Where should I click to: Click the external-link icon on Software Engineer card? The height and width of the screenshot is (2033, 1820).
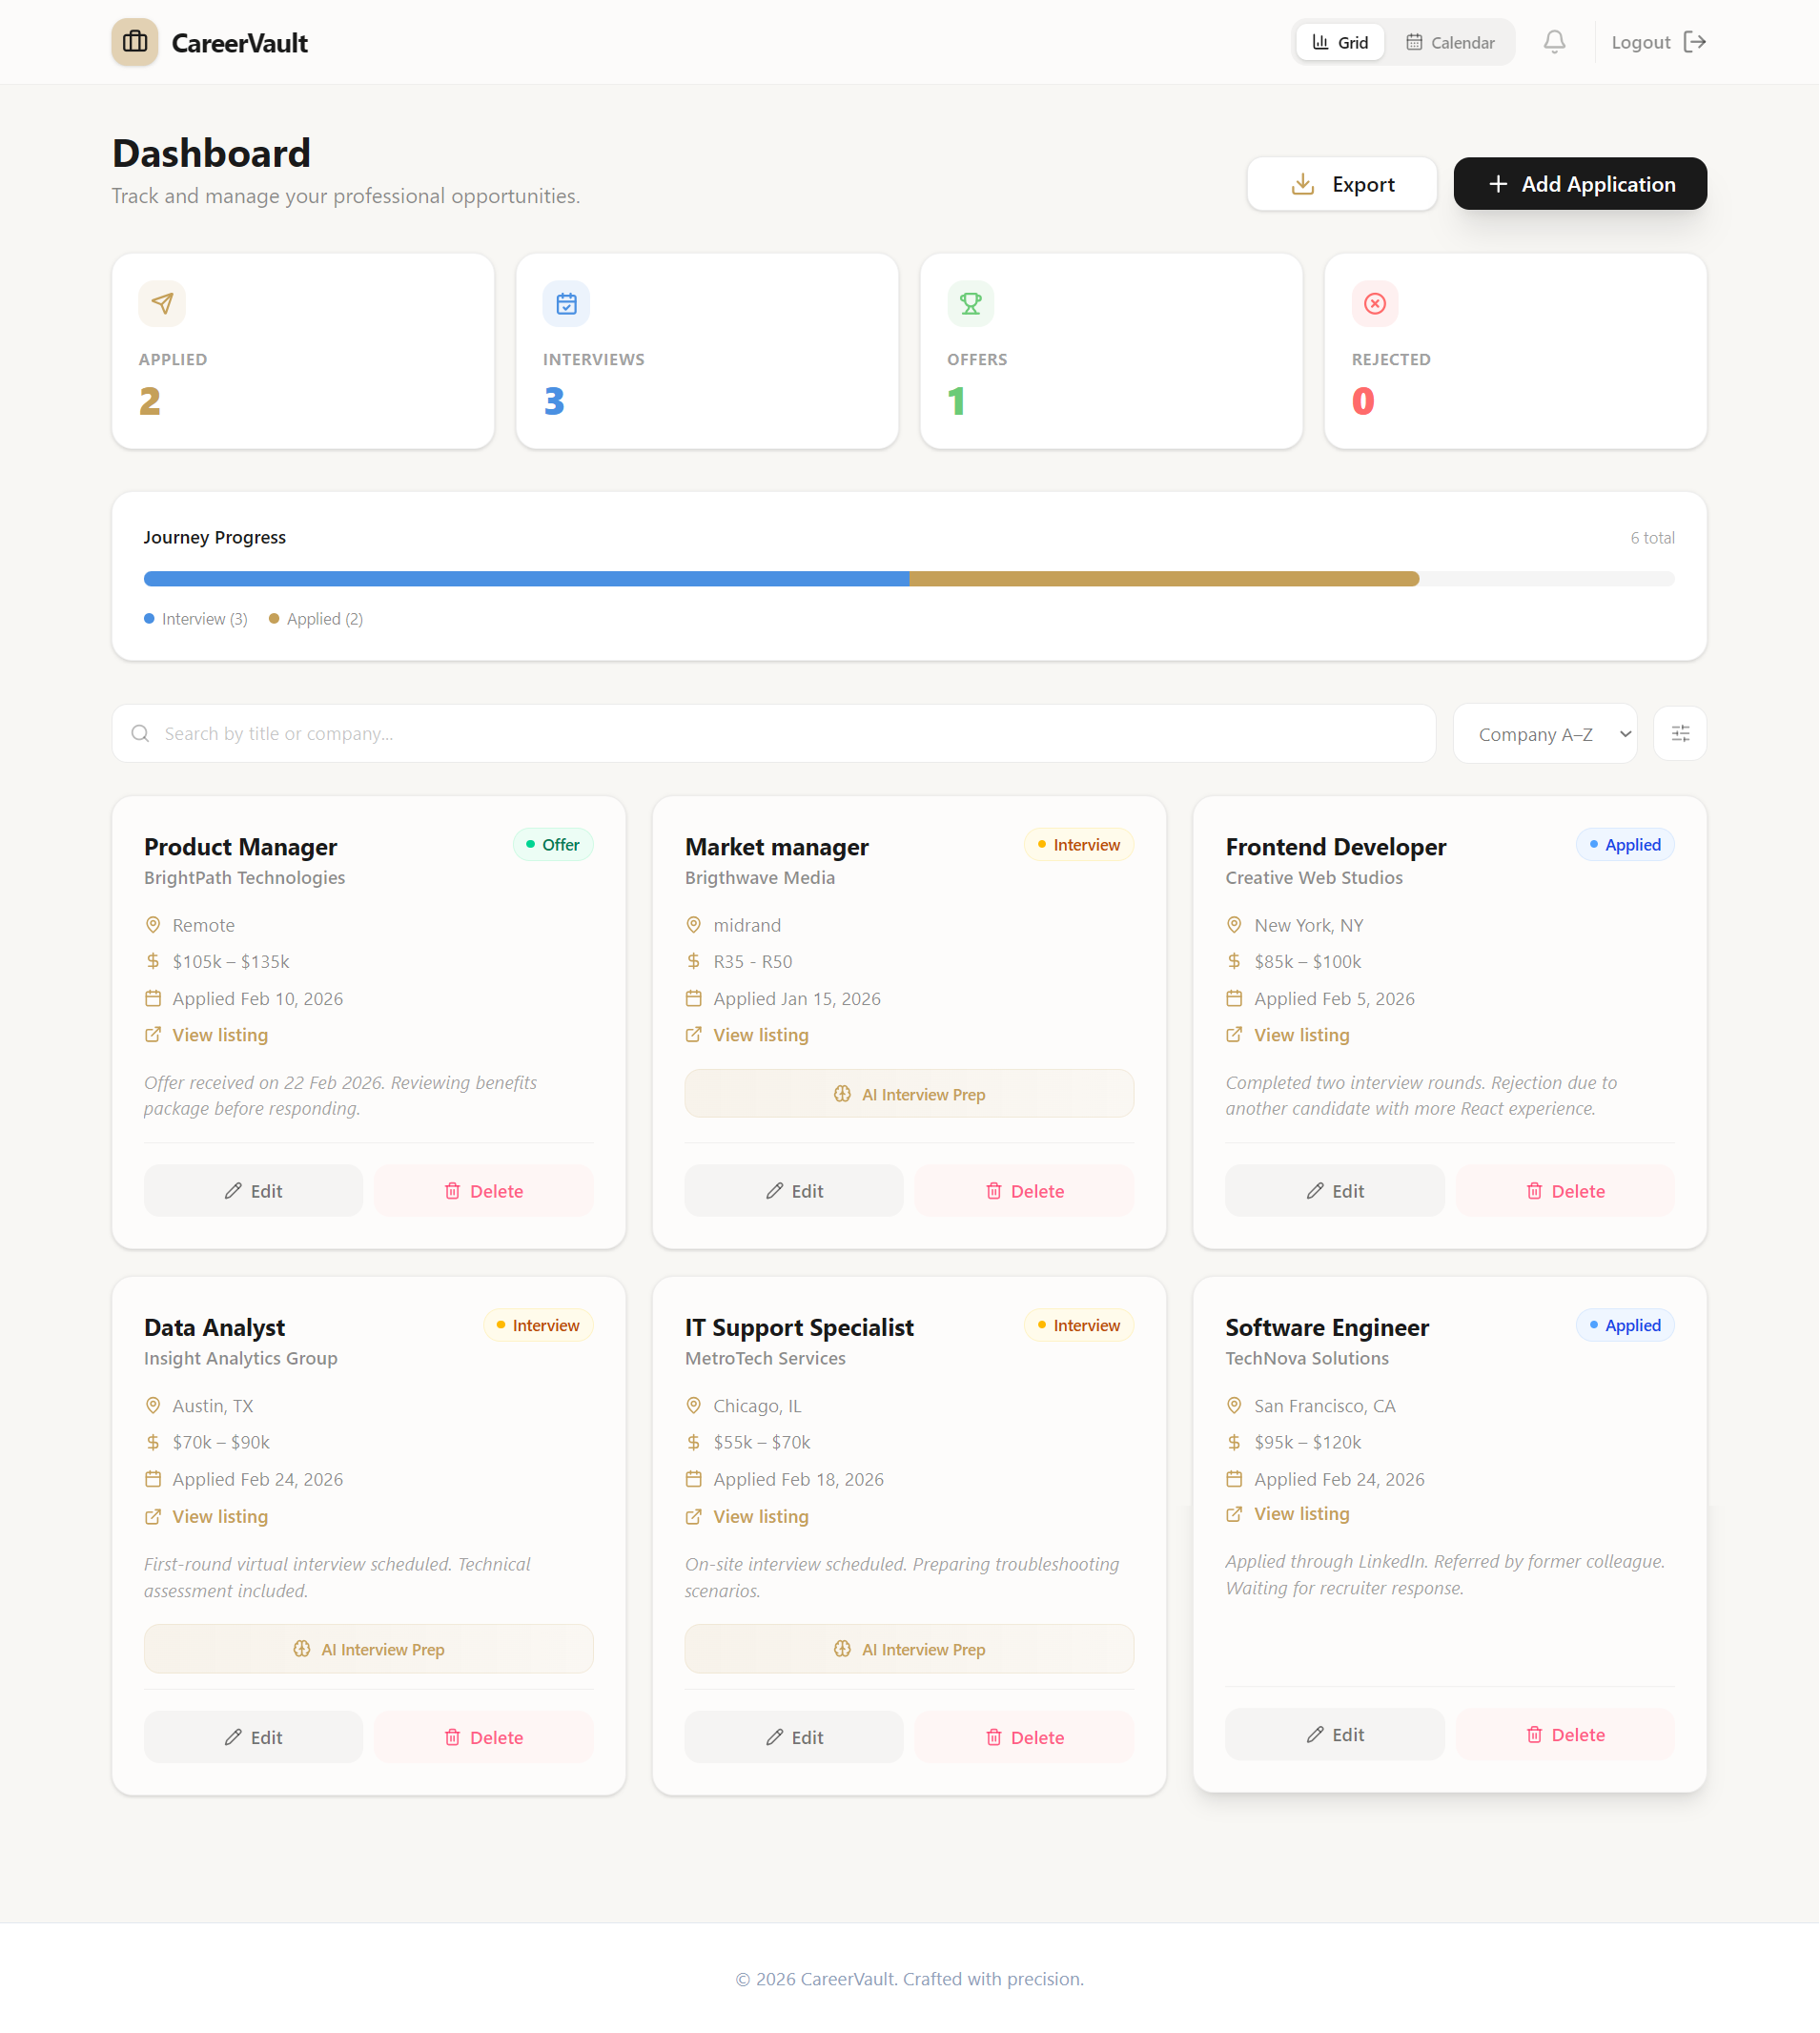(x=1235, y=1514)
